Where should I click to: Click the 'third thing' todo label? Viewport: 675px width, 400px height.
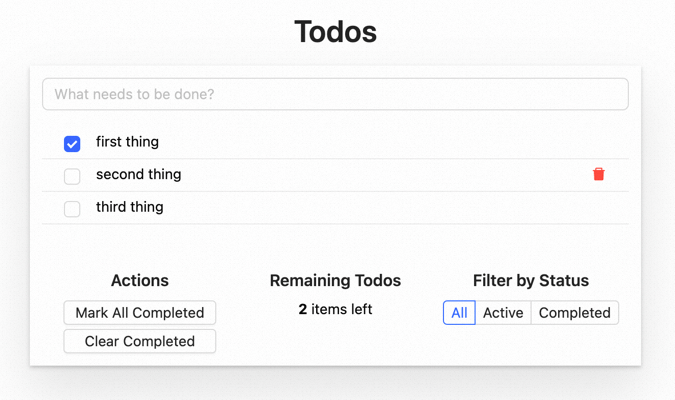coord(129,207)
